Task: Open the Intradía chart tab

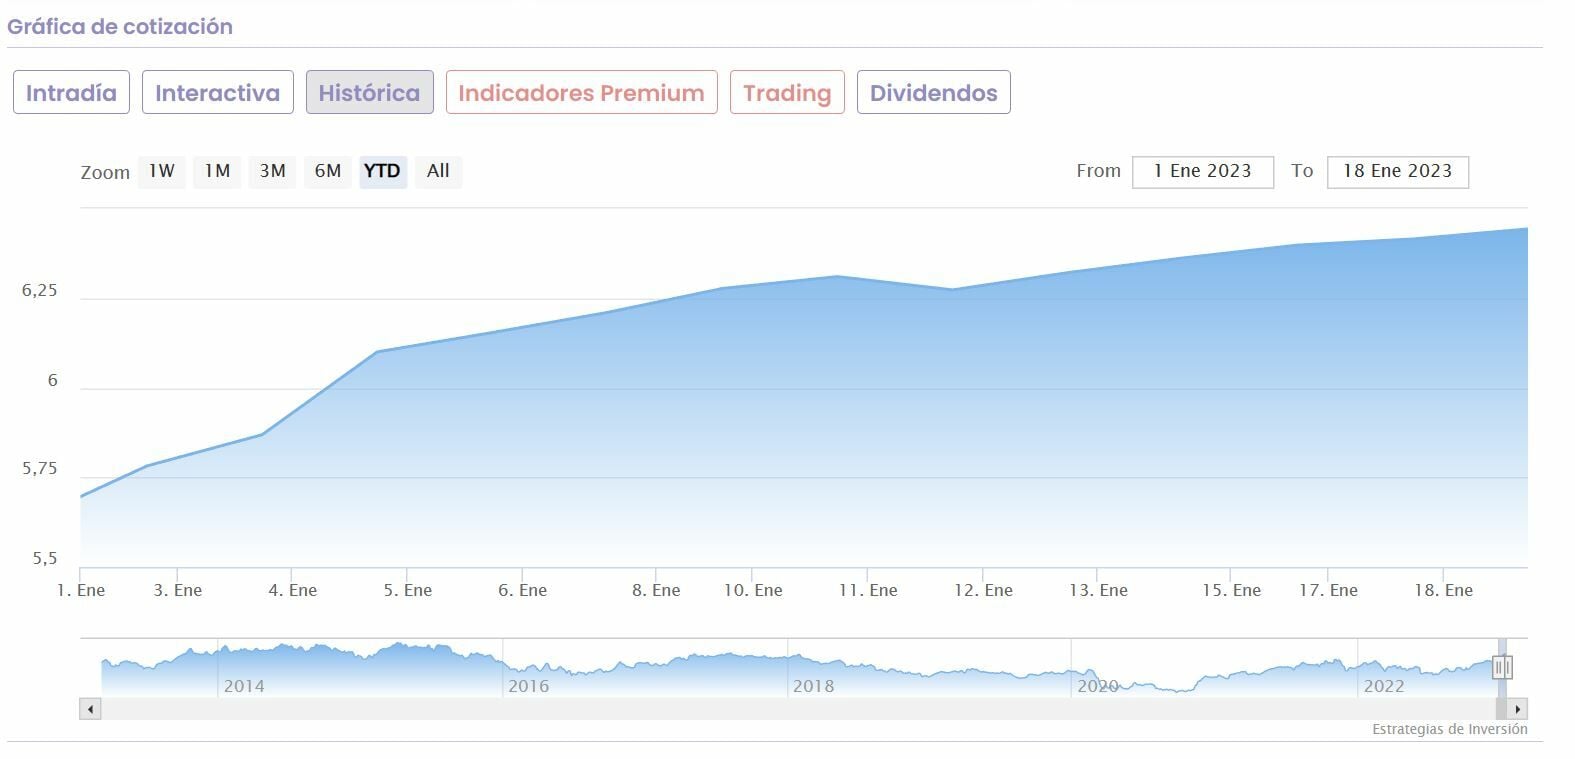Action: 71,93
